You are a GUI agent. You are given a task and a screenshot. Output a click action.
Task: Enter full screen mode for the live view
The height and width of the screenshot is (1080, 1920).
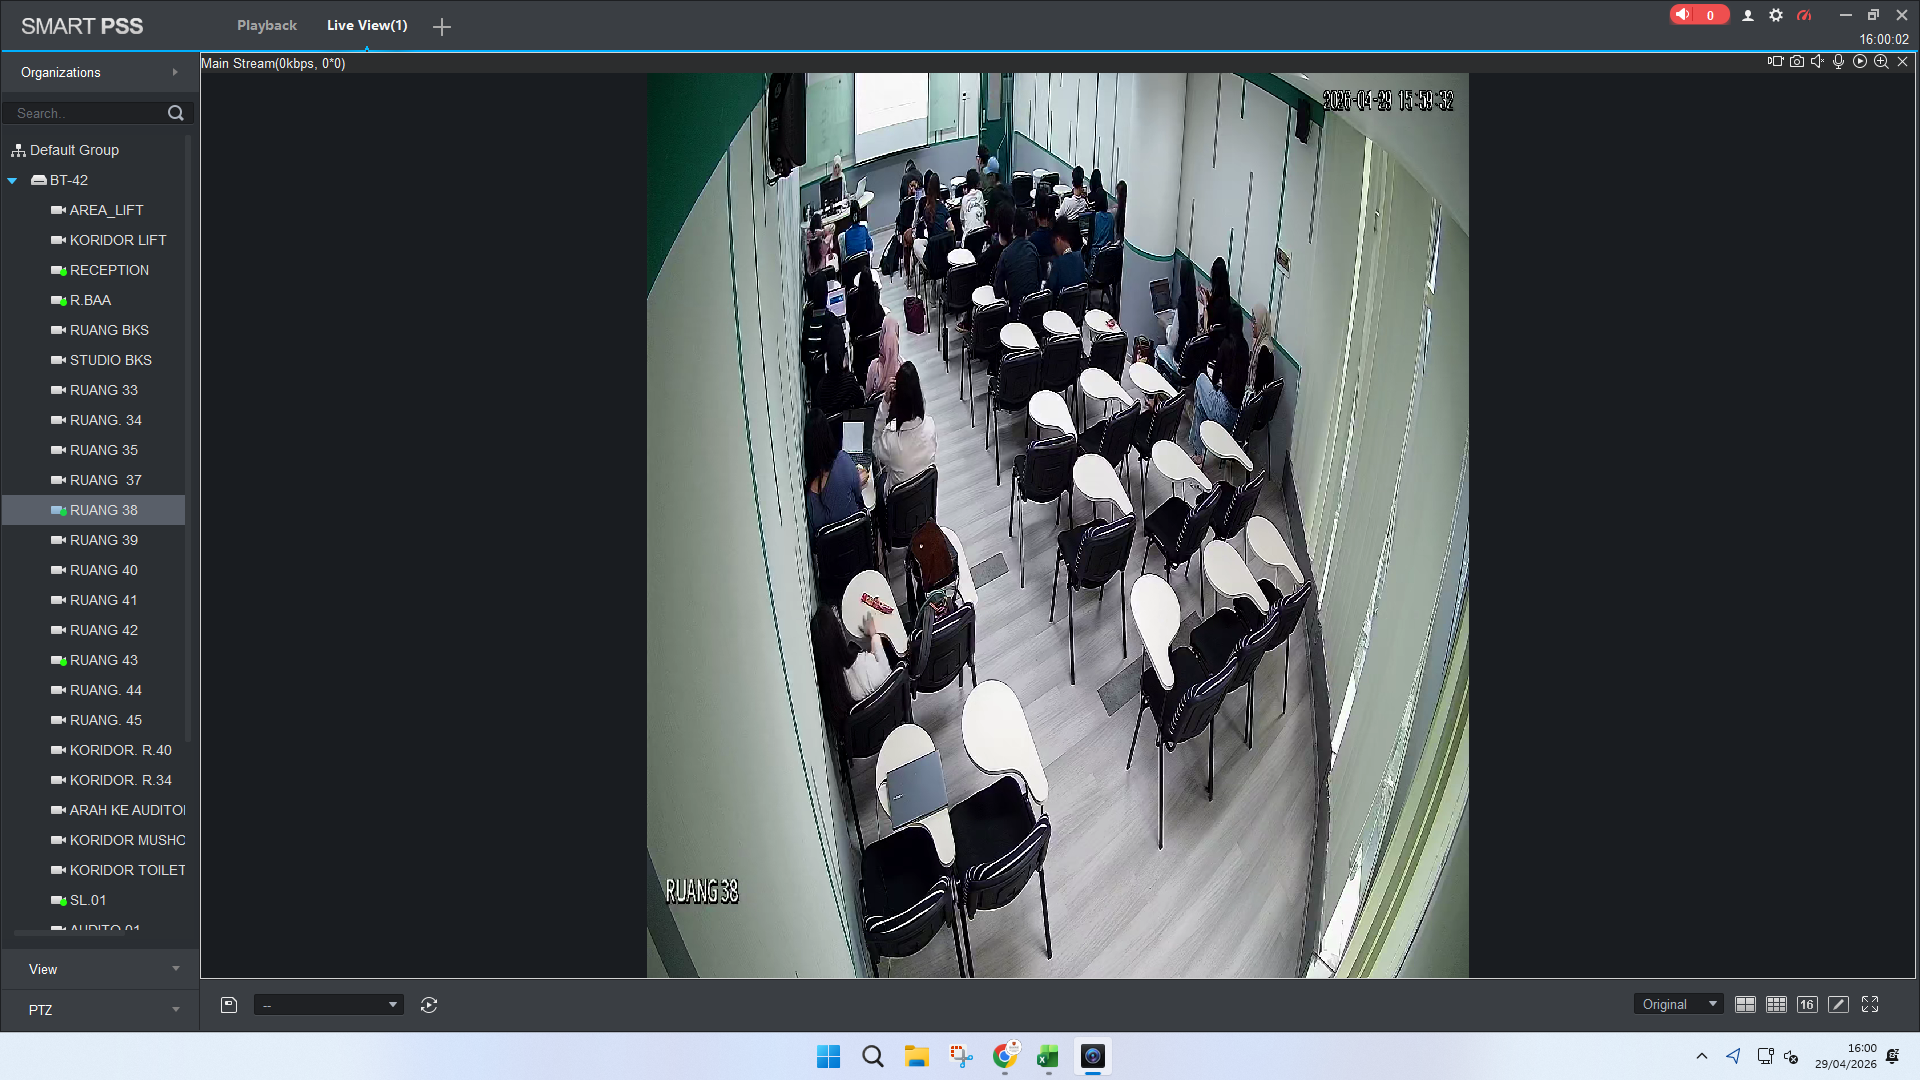click(1870, 1004)
